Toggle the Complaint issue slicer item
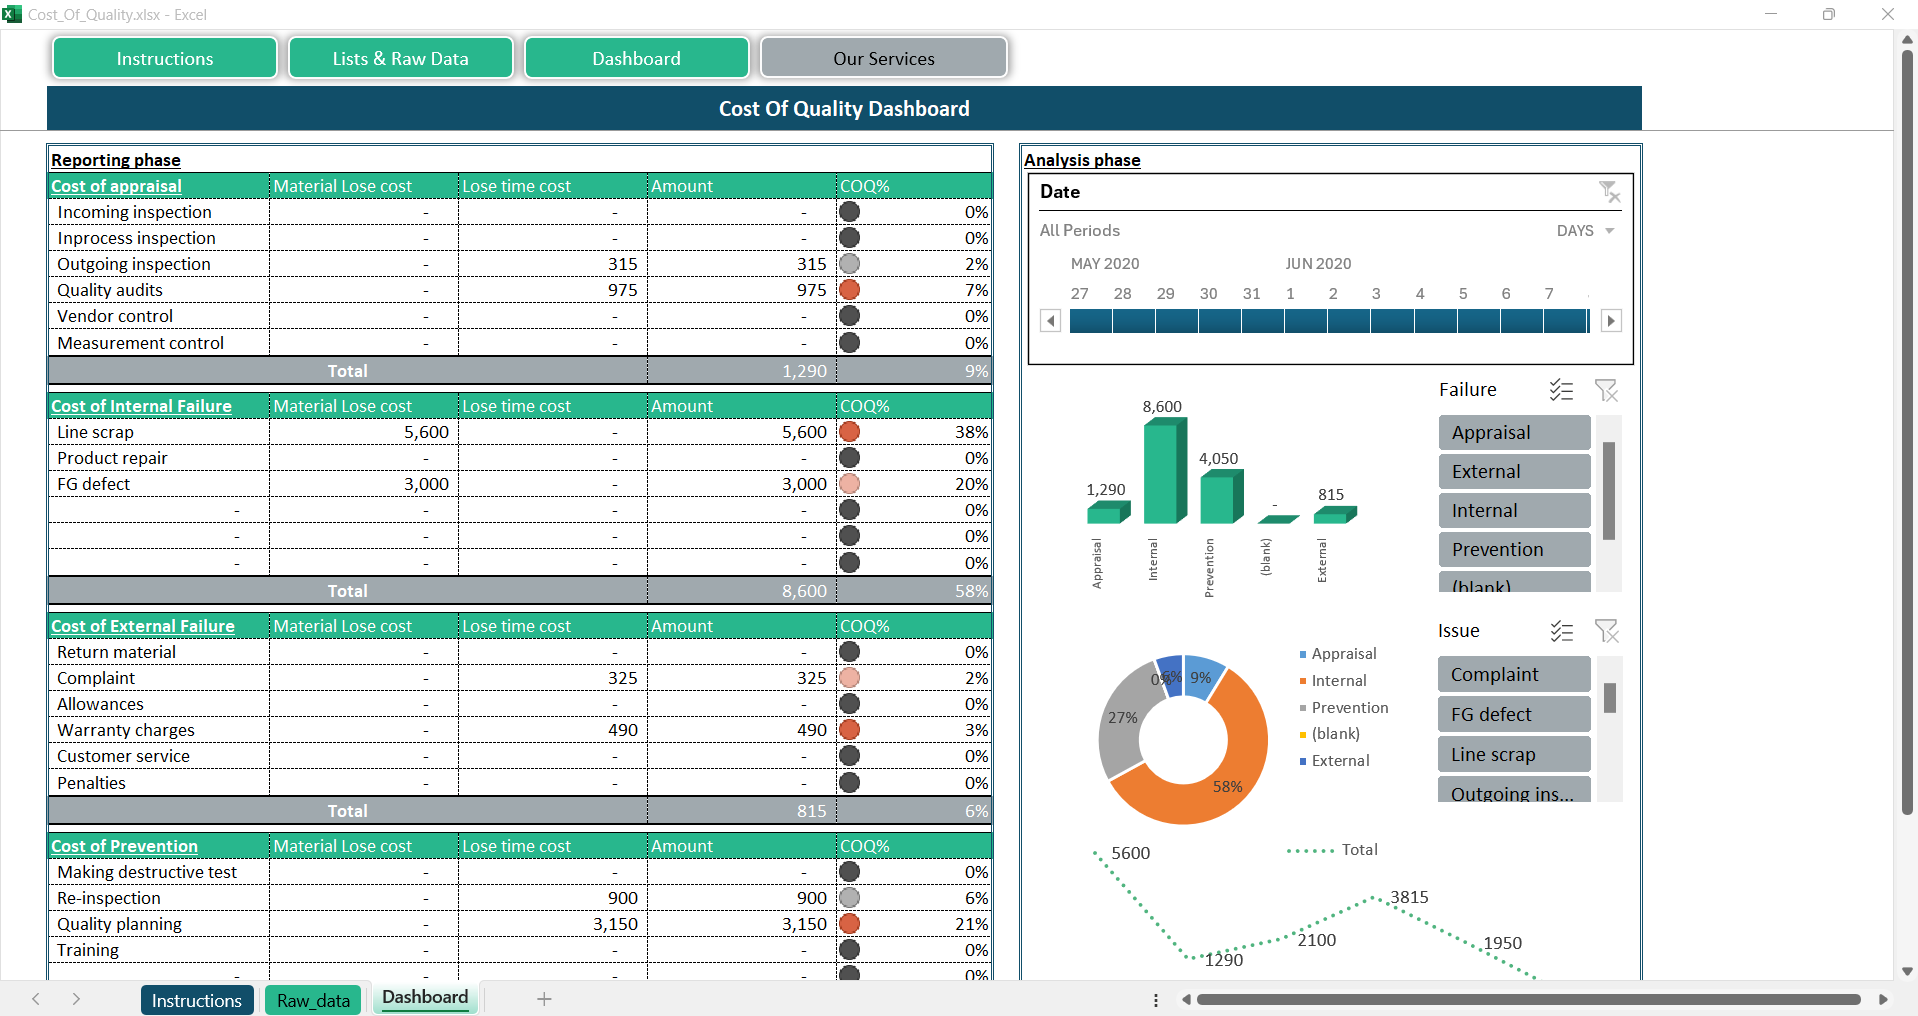Viewport: 1918px width, 1016px height. click(1514, 675)
